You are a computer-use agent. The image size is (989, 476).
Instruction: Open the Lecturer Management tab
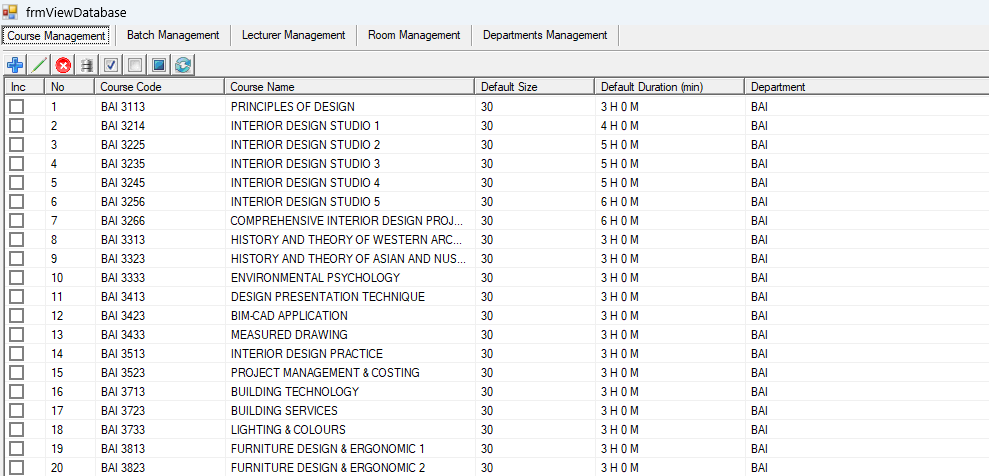pos(293,35)
